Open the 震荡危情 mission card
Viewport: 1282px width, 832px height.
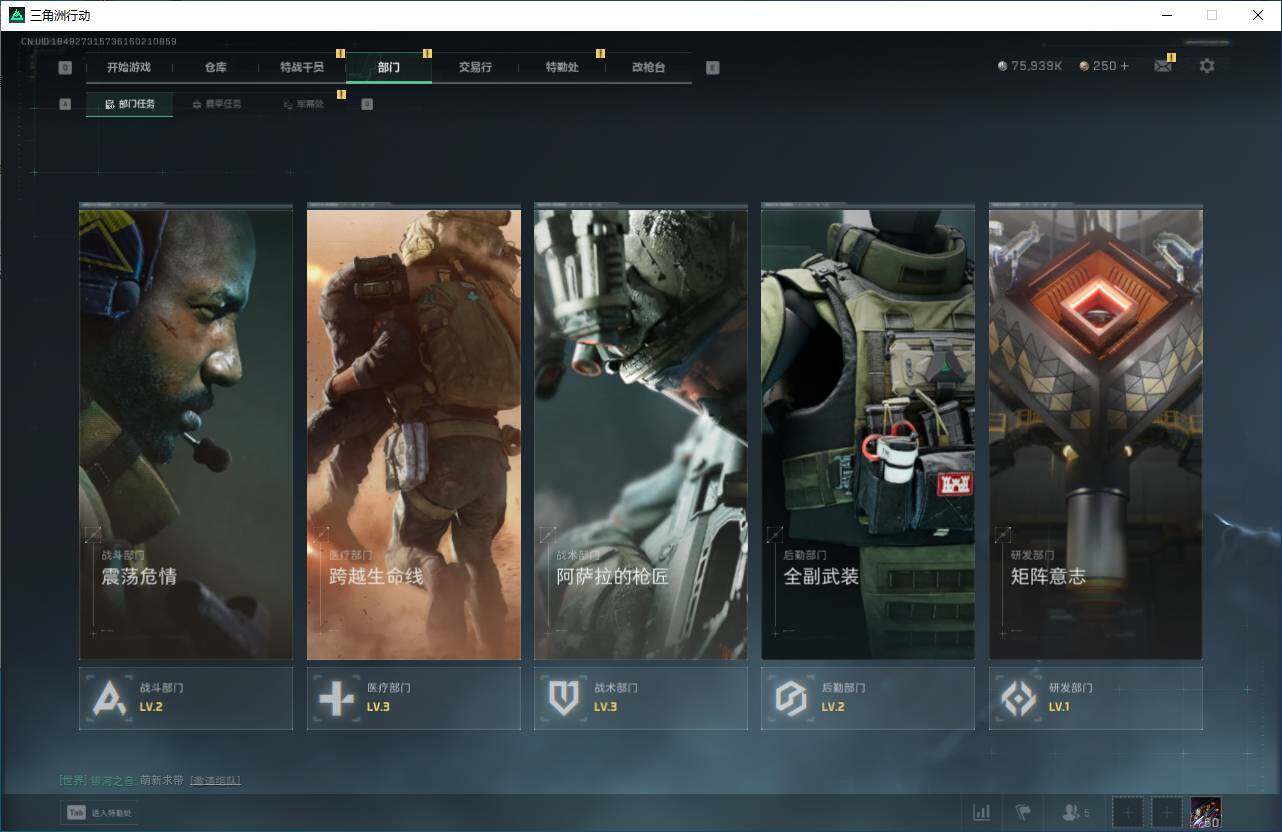186,432
